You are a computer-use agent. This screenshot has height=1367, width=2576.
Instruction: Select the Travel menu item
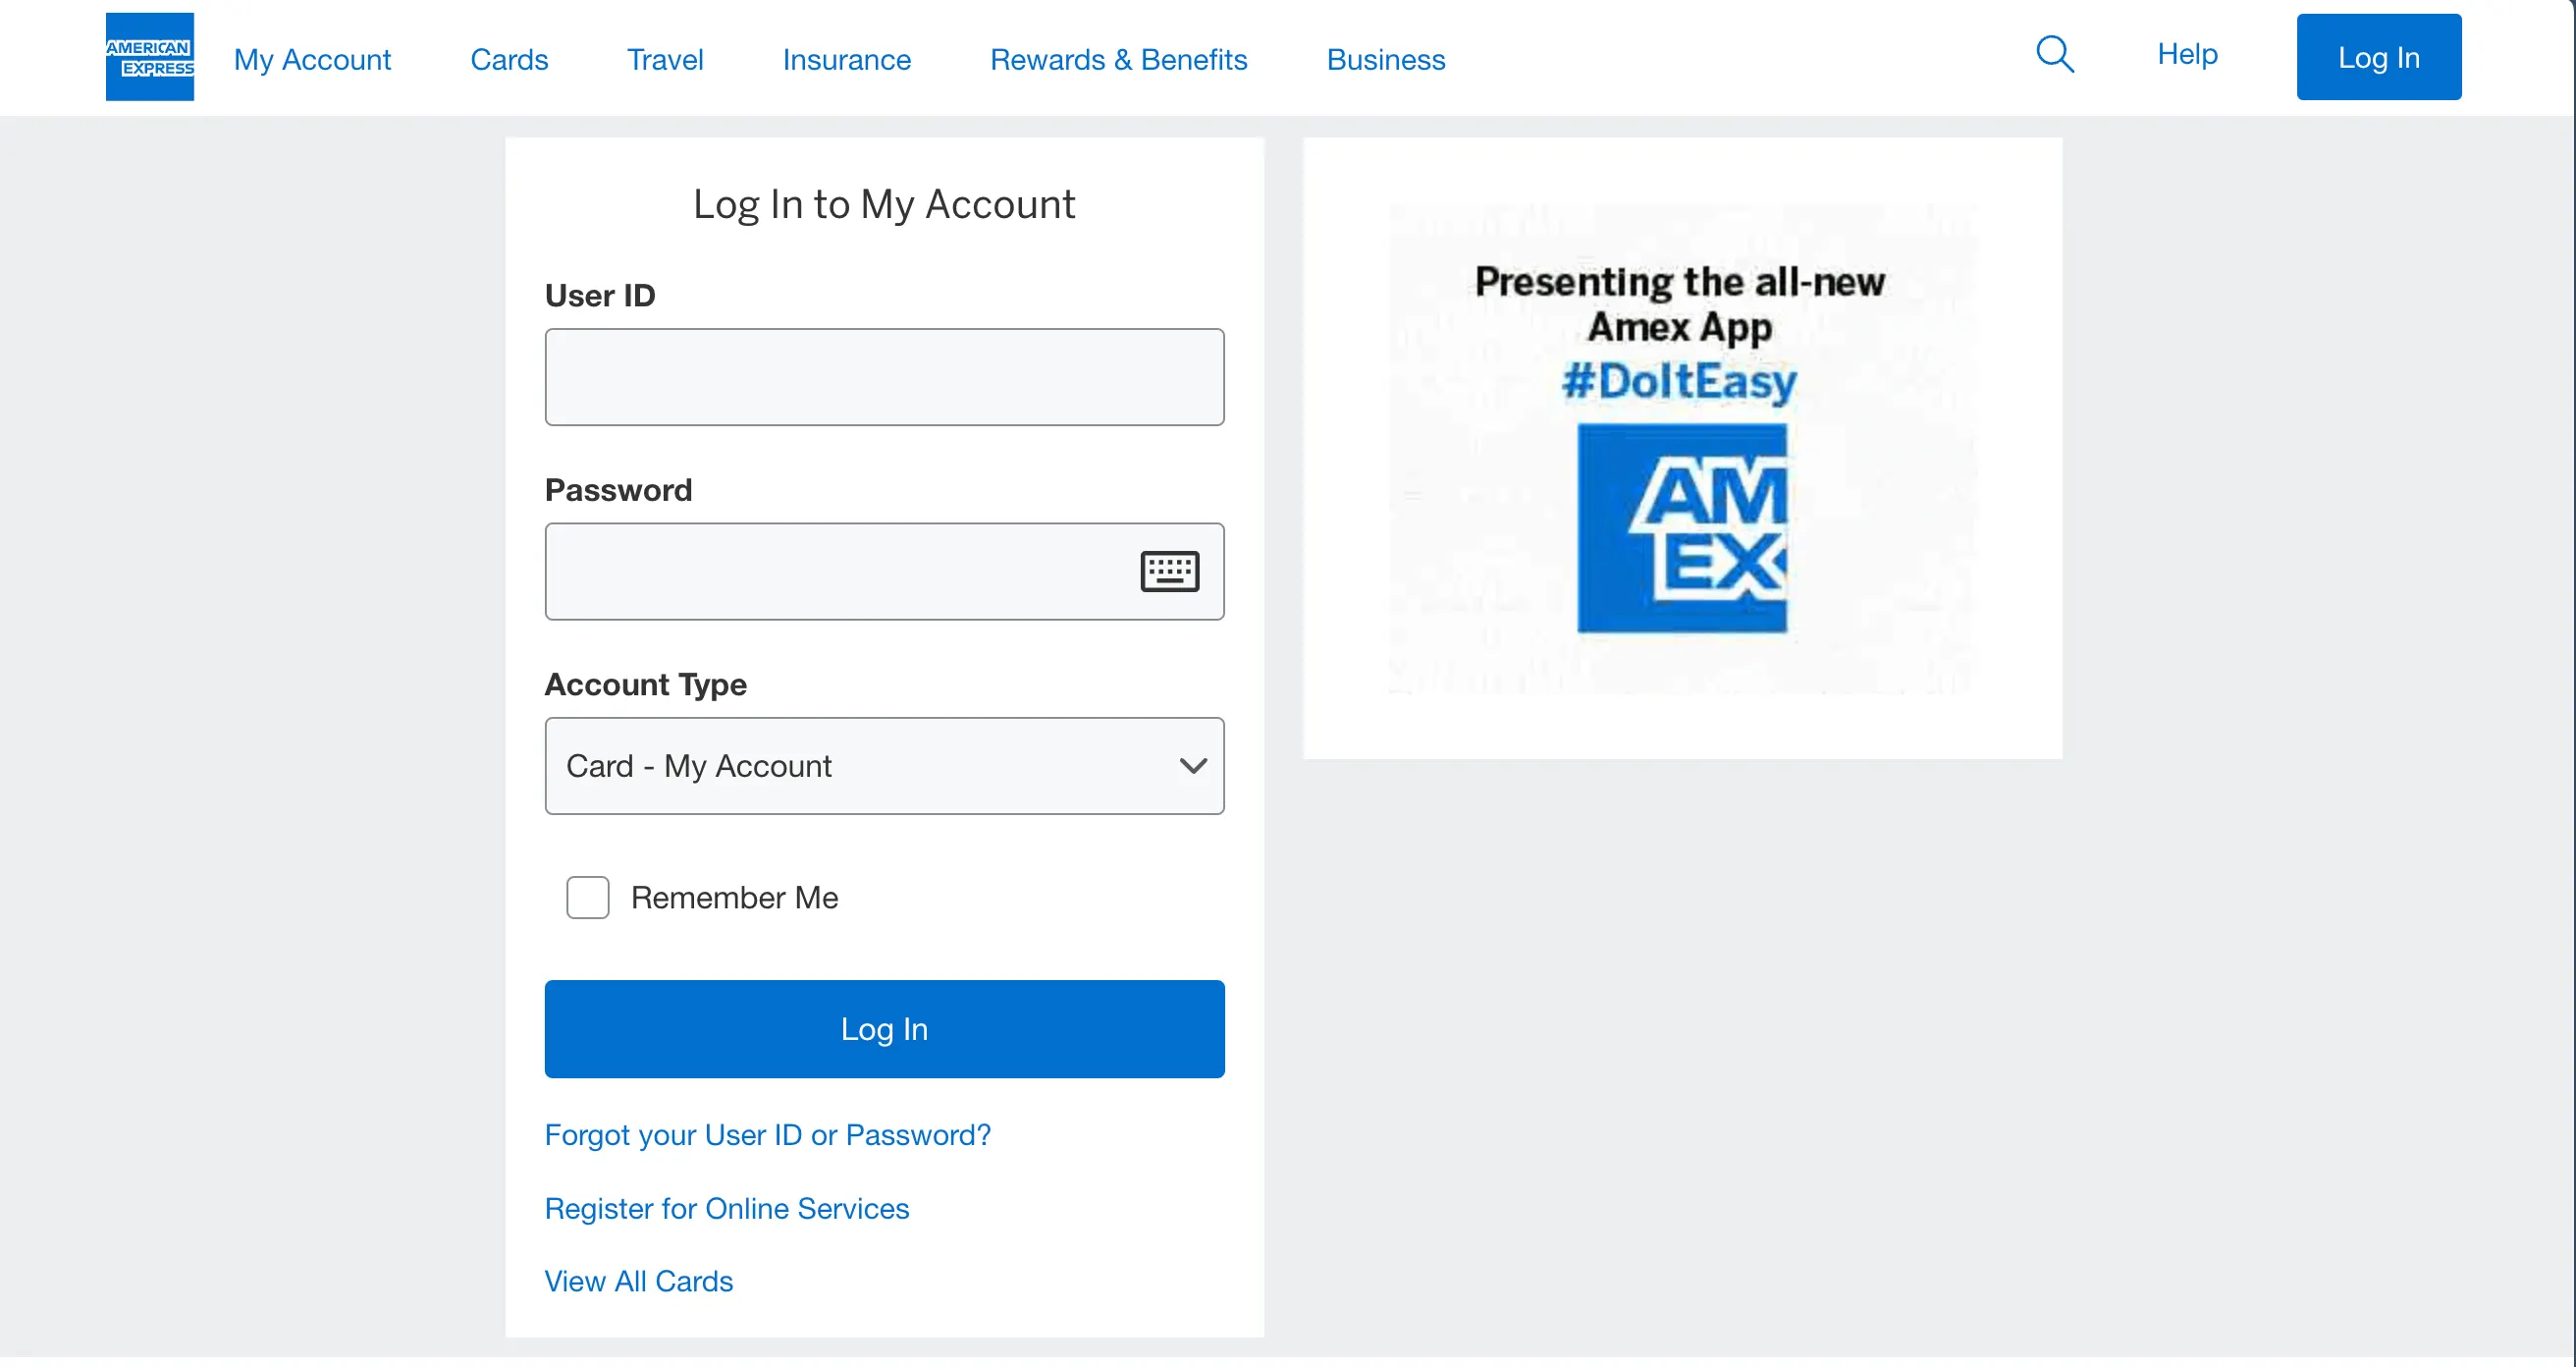(664, 60)
